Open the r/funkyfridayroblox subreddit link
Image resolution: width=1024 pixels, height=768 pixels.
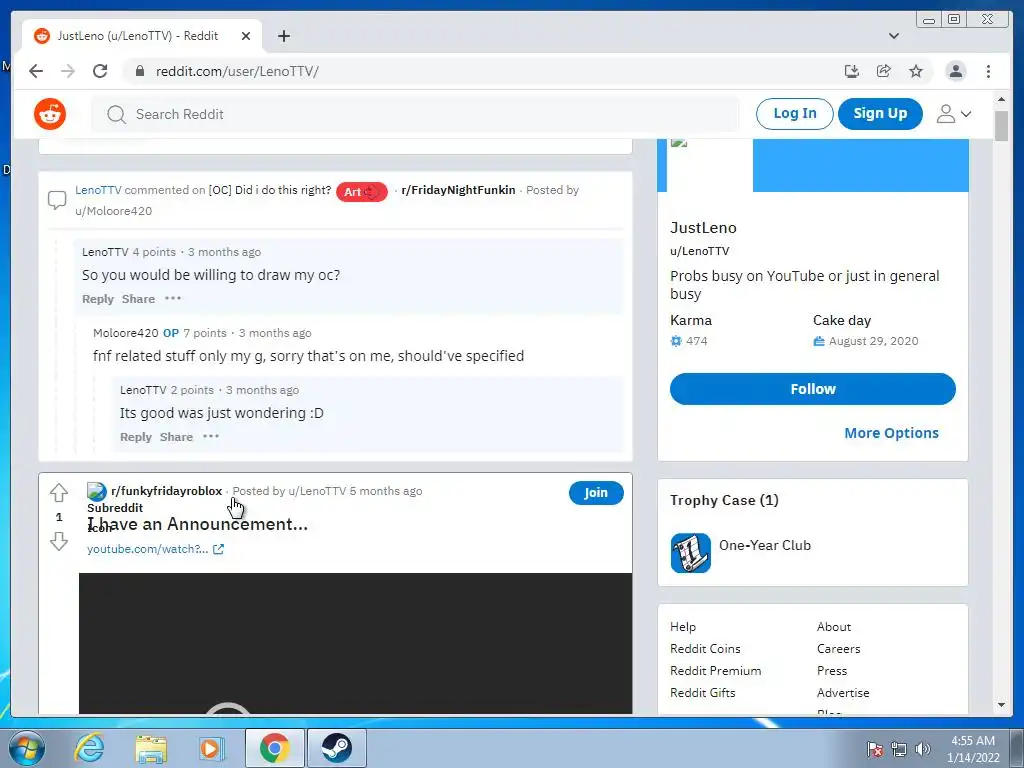click(167, 491)
